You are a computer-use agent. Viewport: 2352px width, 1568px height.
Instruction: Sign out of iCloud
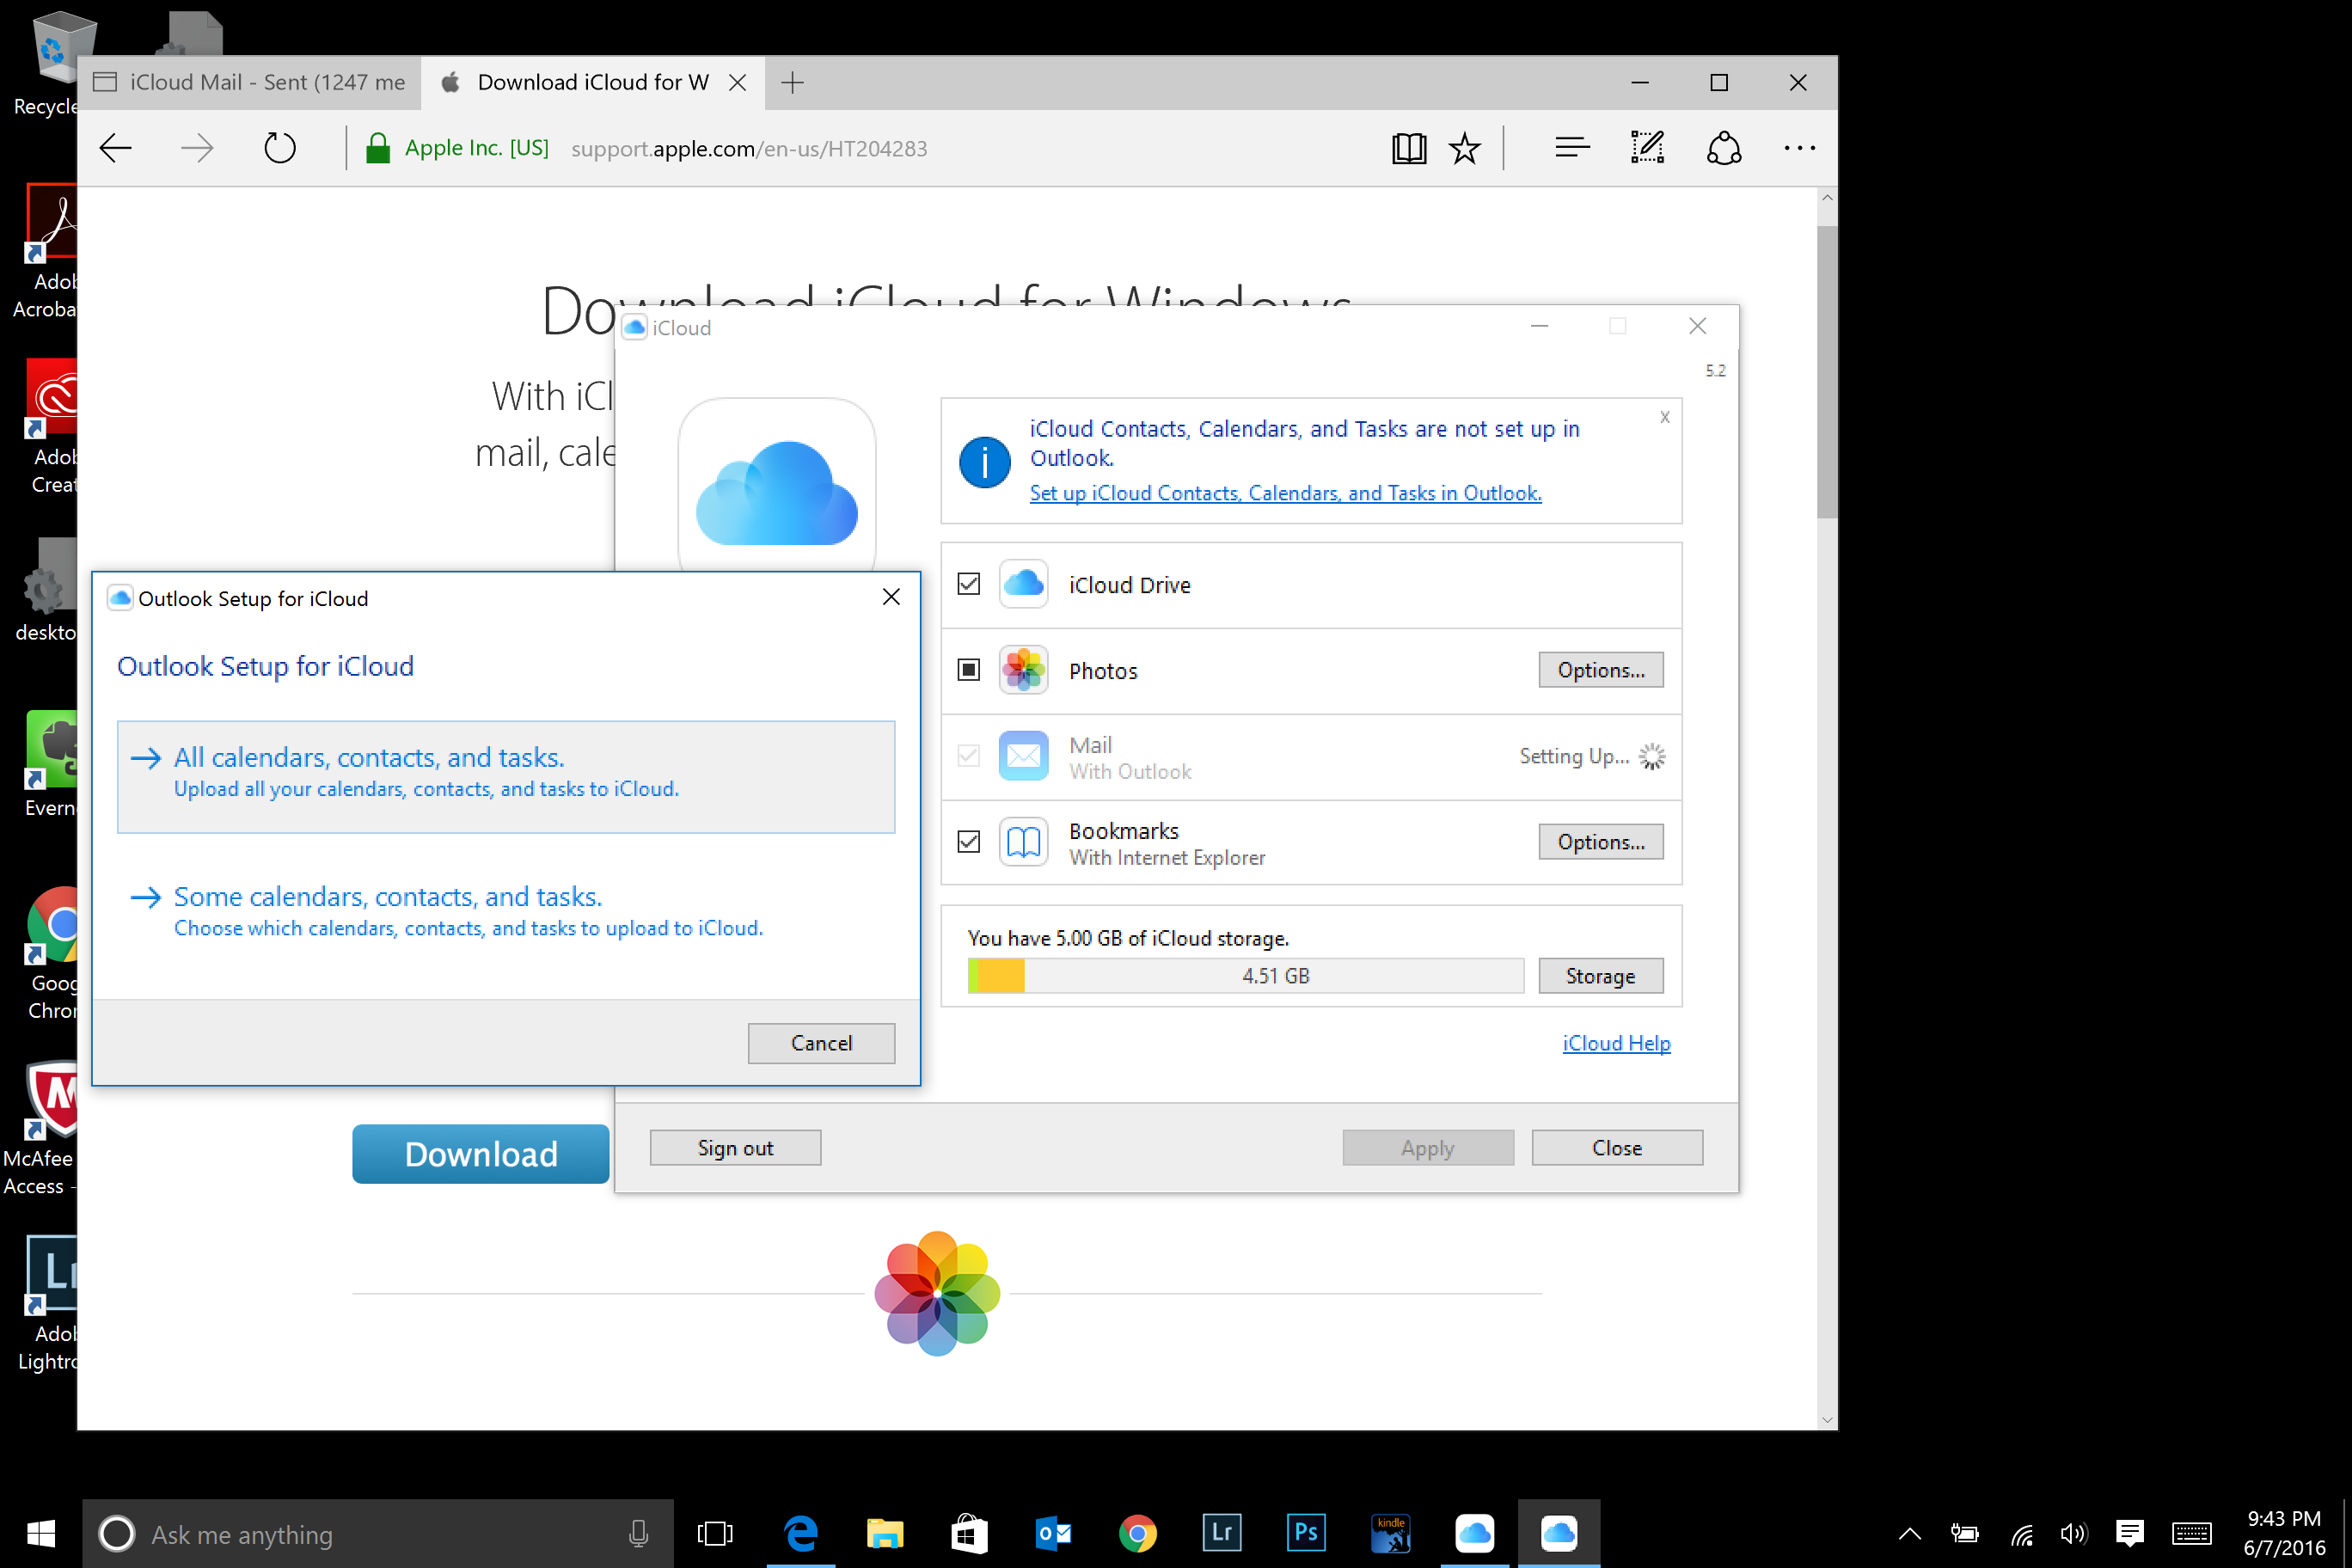(735, 1148)
